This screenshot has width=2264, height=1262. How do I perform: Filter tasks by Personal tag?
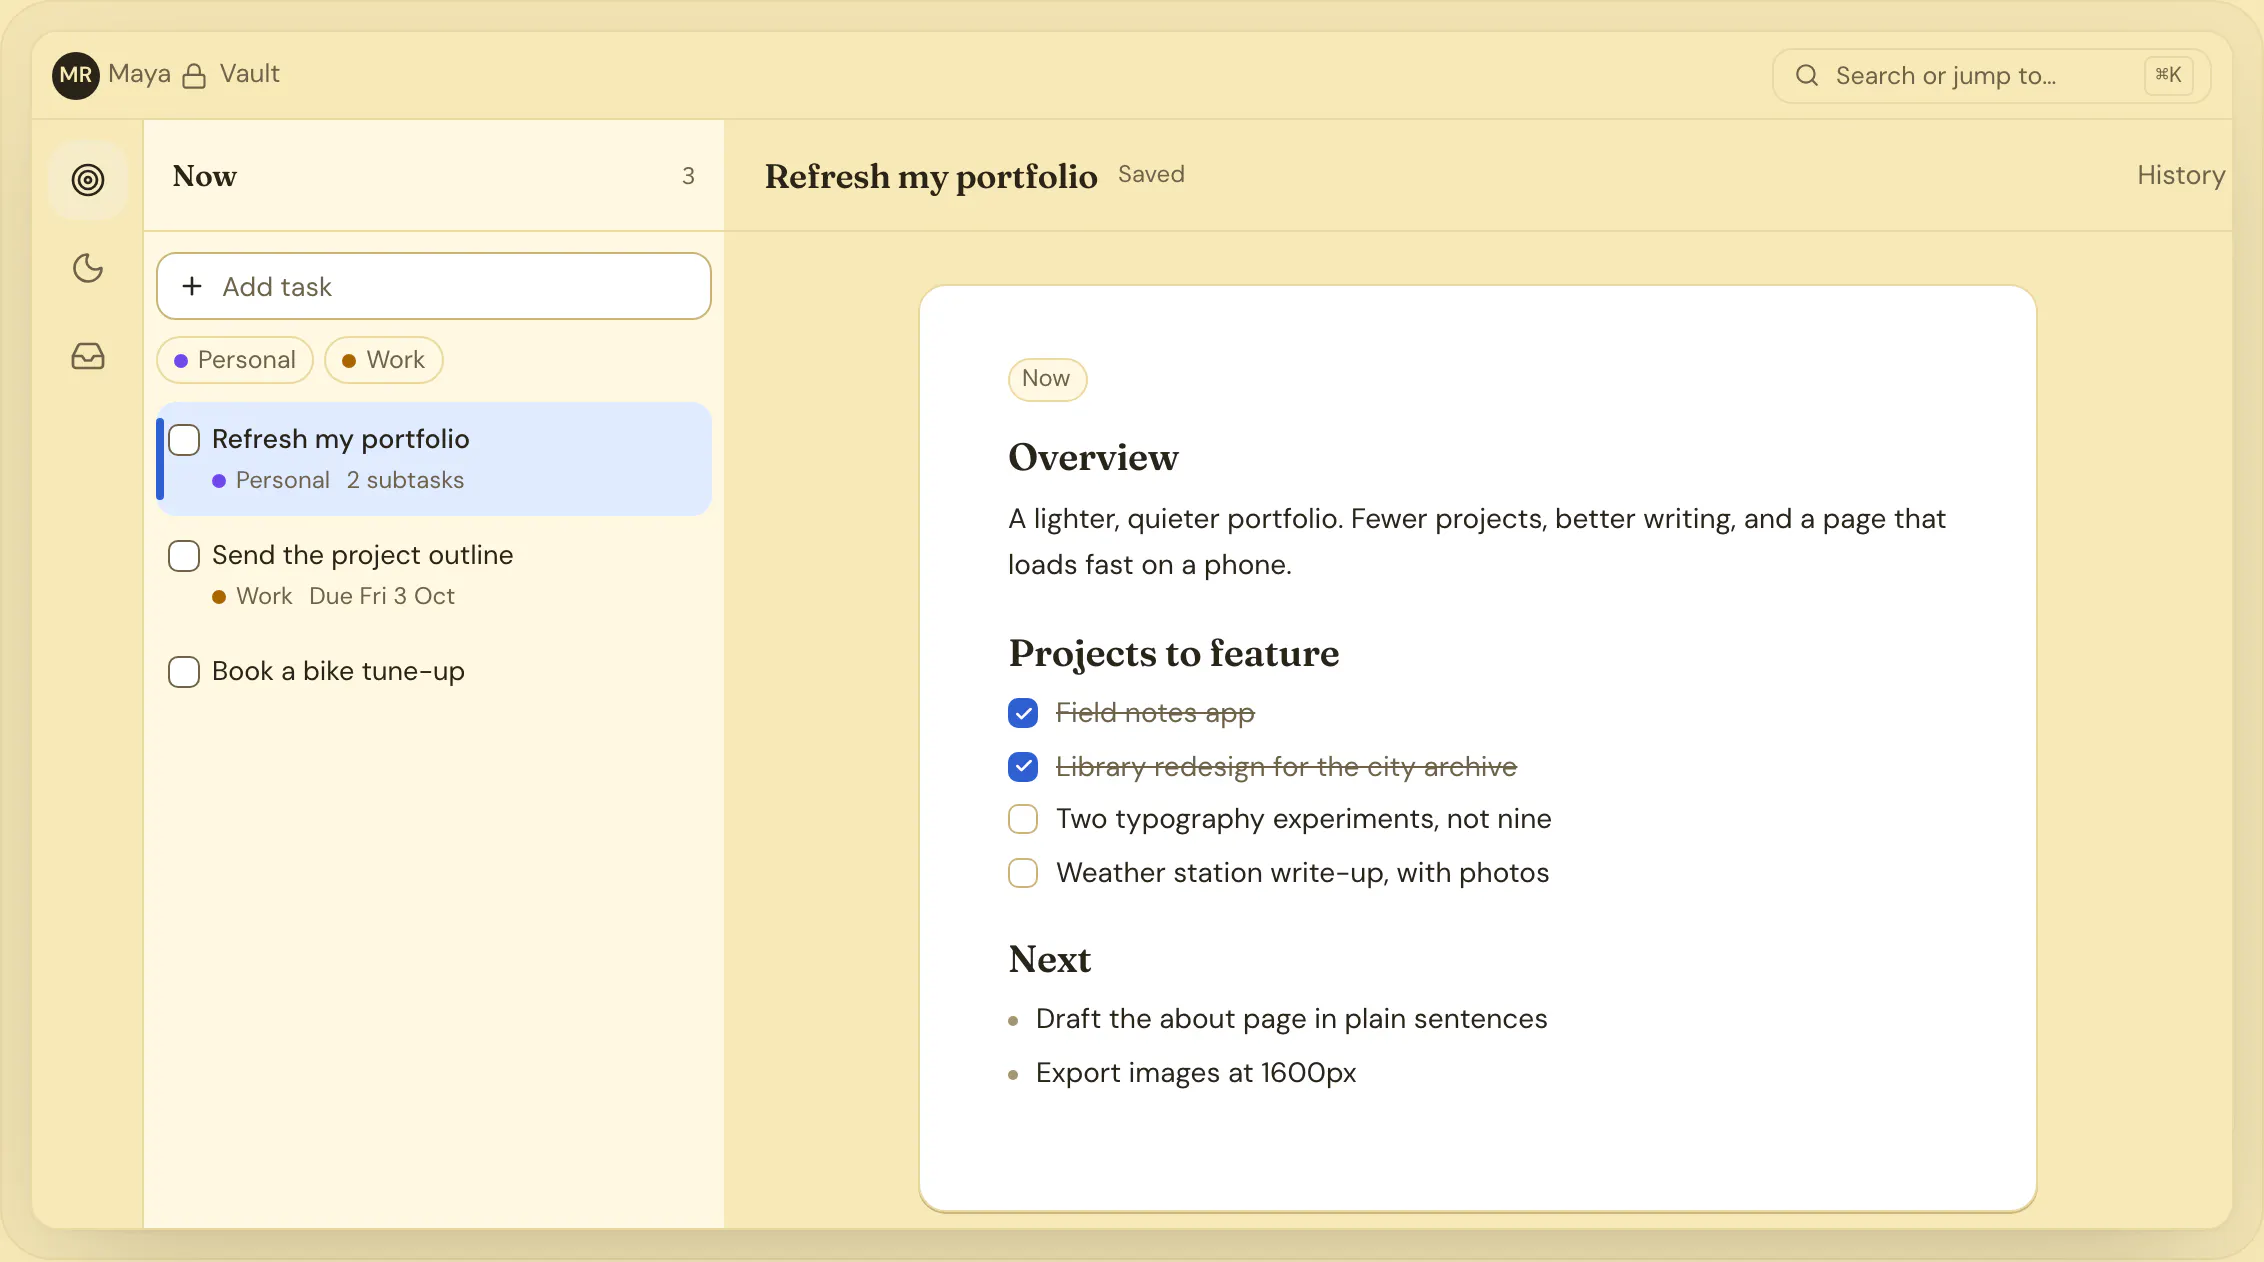coord(235,360)
